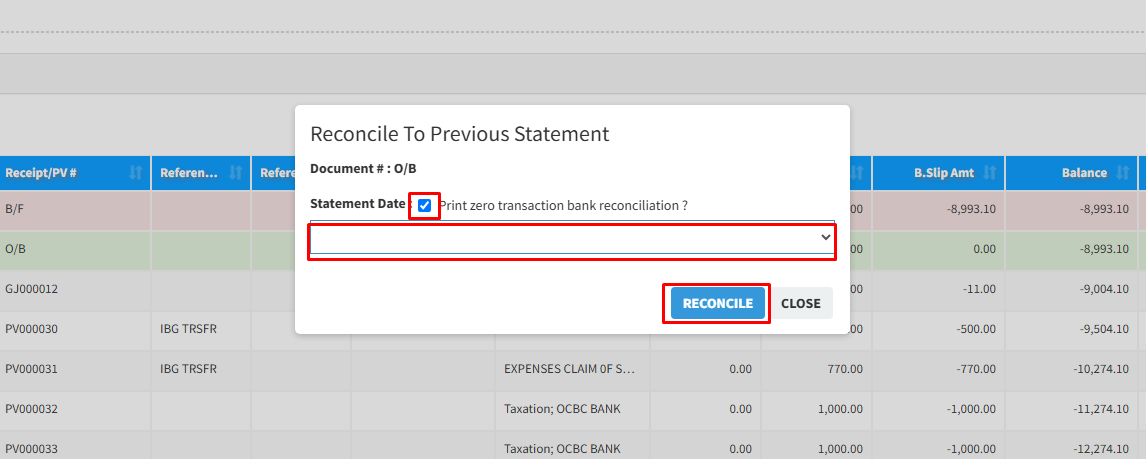
Task: Select payment voucher PV000030
Action: (32, 329)
